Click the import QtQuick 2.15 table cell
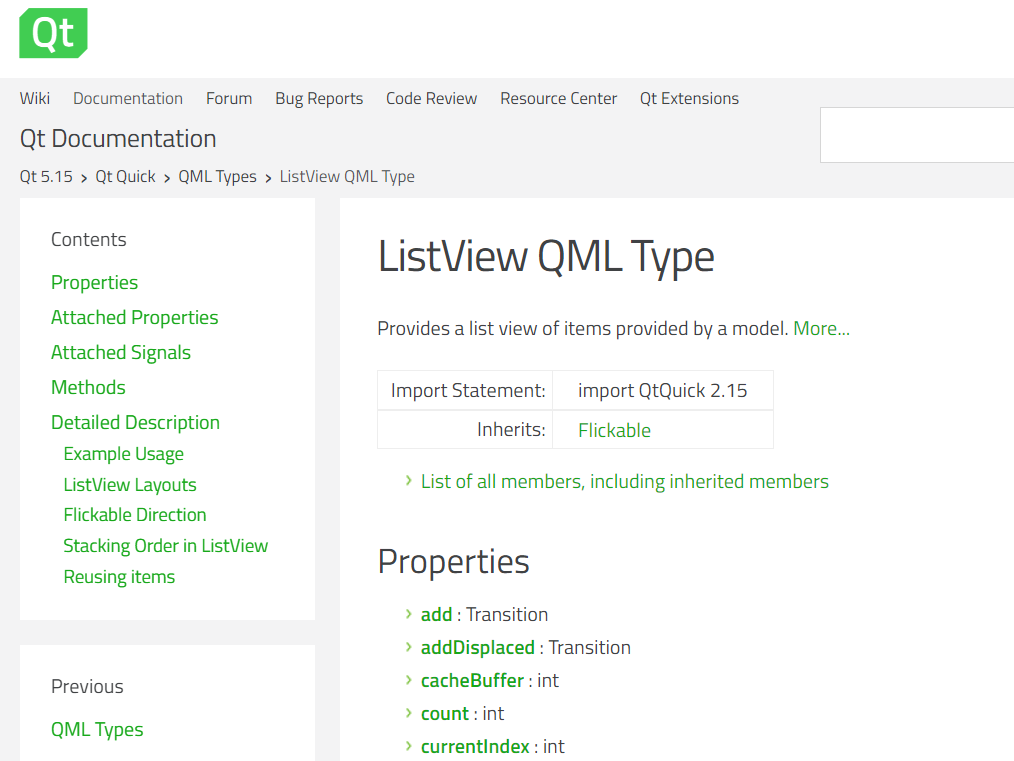Image resolution: width=1014 pixels, height=761 pixels. pyautogui.click(x=663, y=391)
